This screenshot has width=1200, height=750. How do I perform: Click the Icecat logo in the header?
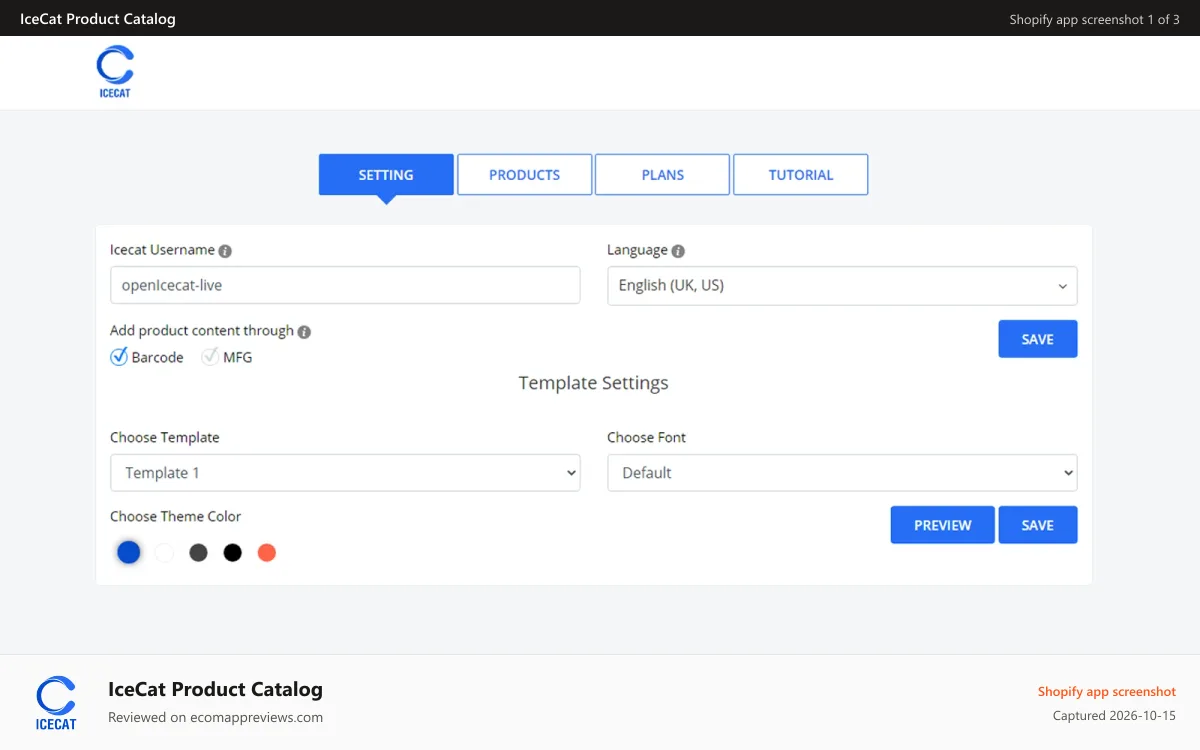pos(115,72)
